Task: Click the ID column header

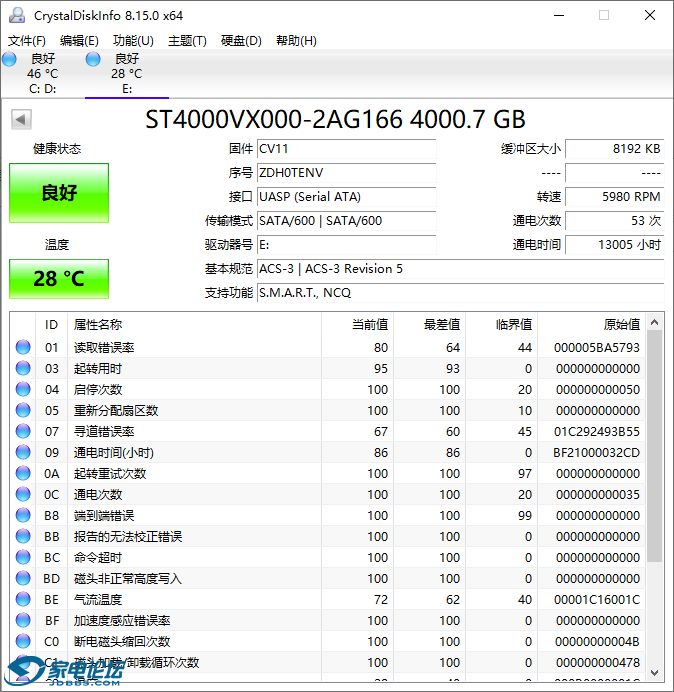Action: click(51, 325)
